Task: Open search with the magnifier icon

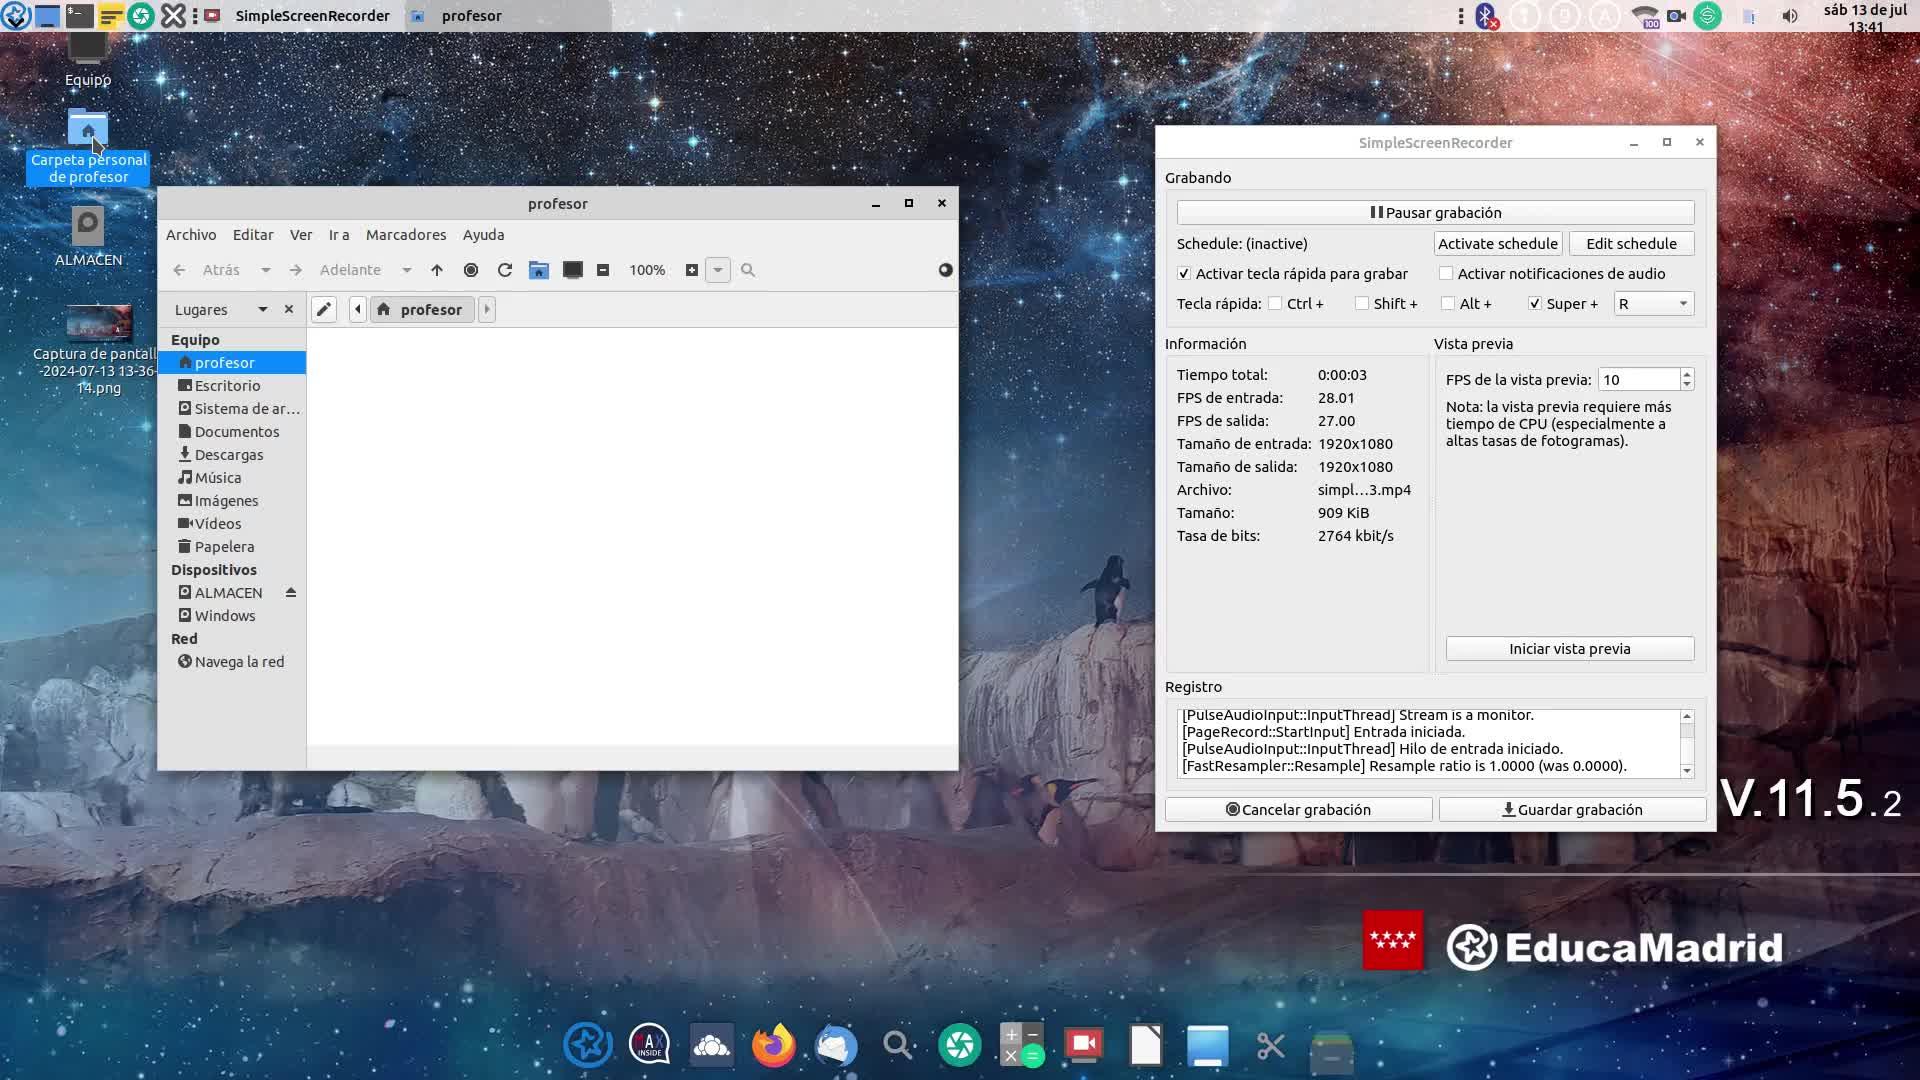Action: tap(748, 270)
